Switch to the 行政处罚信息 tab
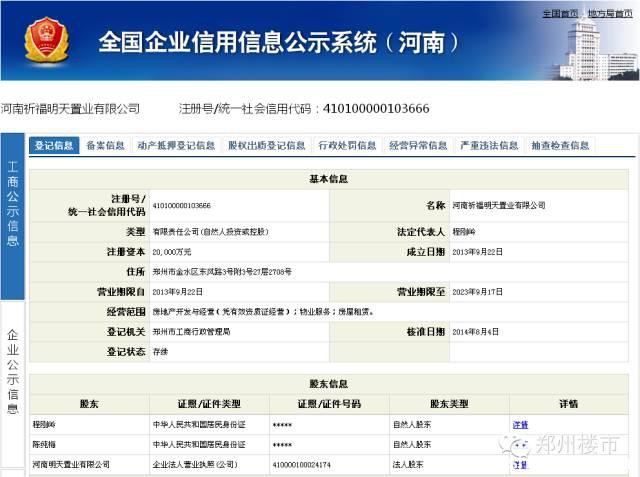 click(x=347, y=145)
